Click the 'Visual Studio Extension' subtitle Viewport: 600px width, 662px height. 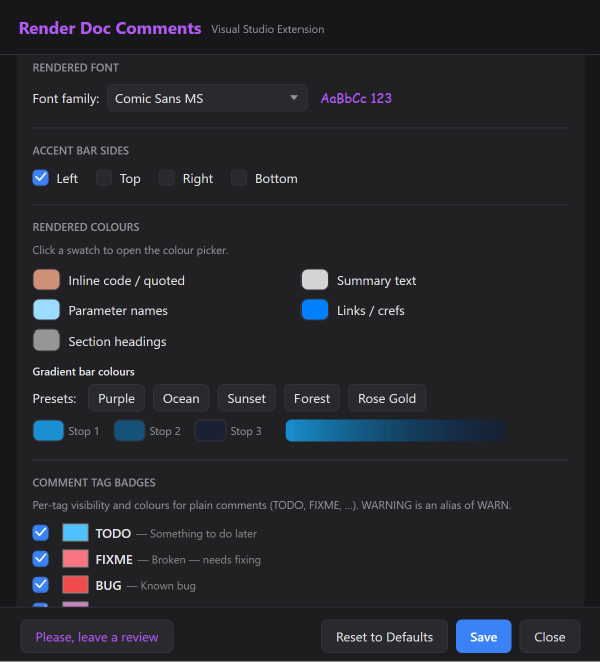pos(268,29)
